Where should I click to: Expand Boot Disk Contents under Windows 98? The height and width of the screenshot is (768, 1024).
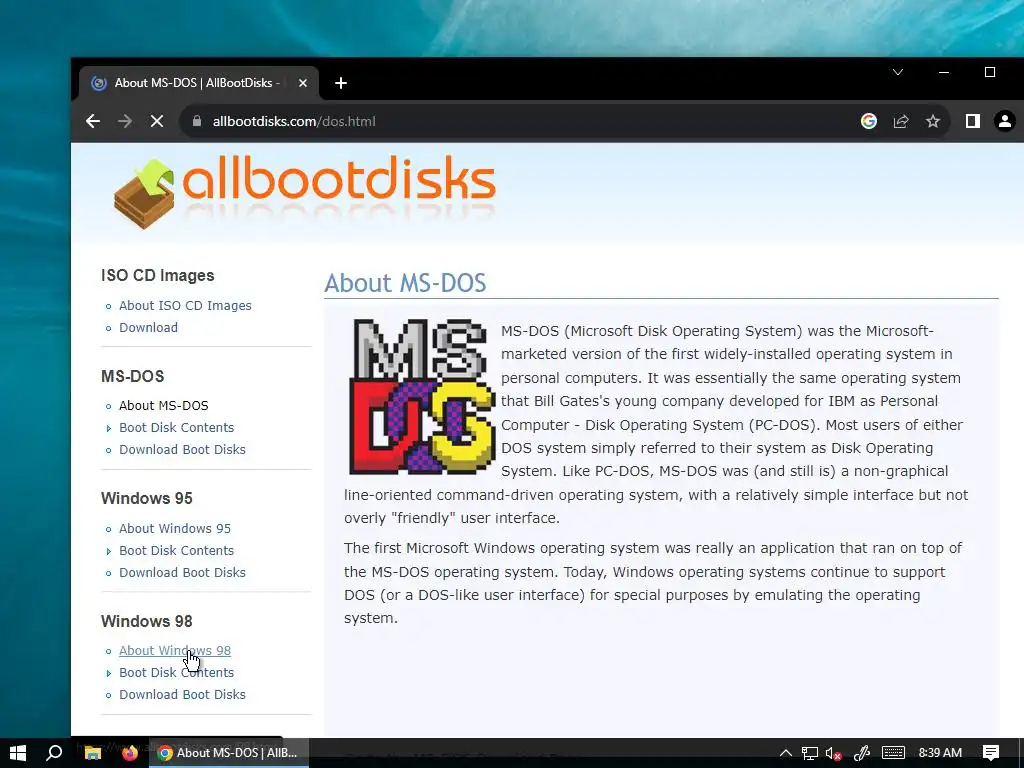pyautogui.click(x=176, y=673)
